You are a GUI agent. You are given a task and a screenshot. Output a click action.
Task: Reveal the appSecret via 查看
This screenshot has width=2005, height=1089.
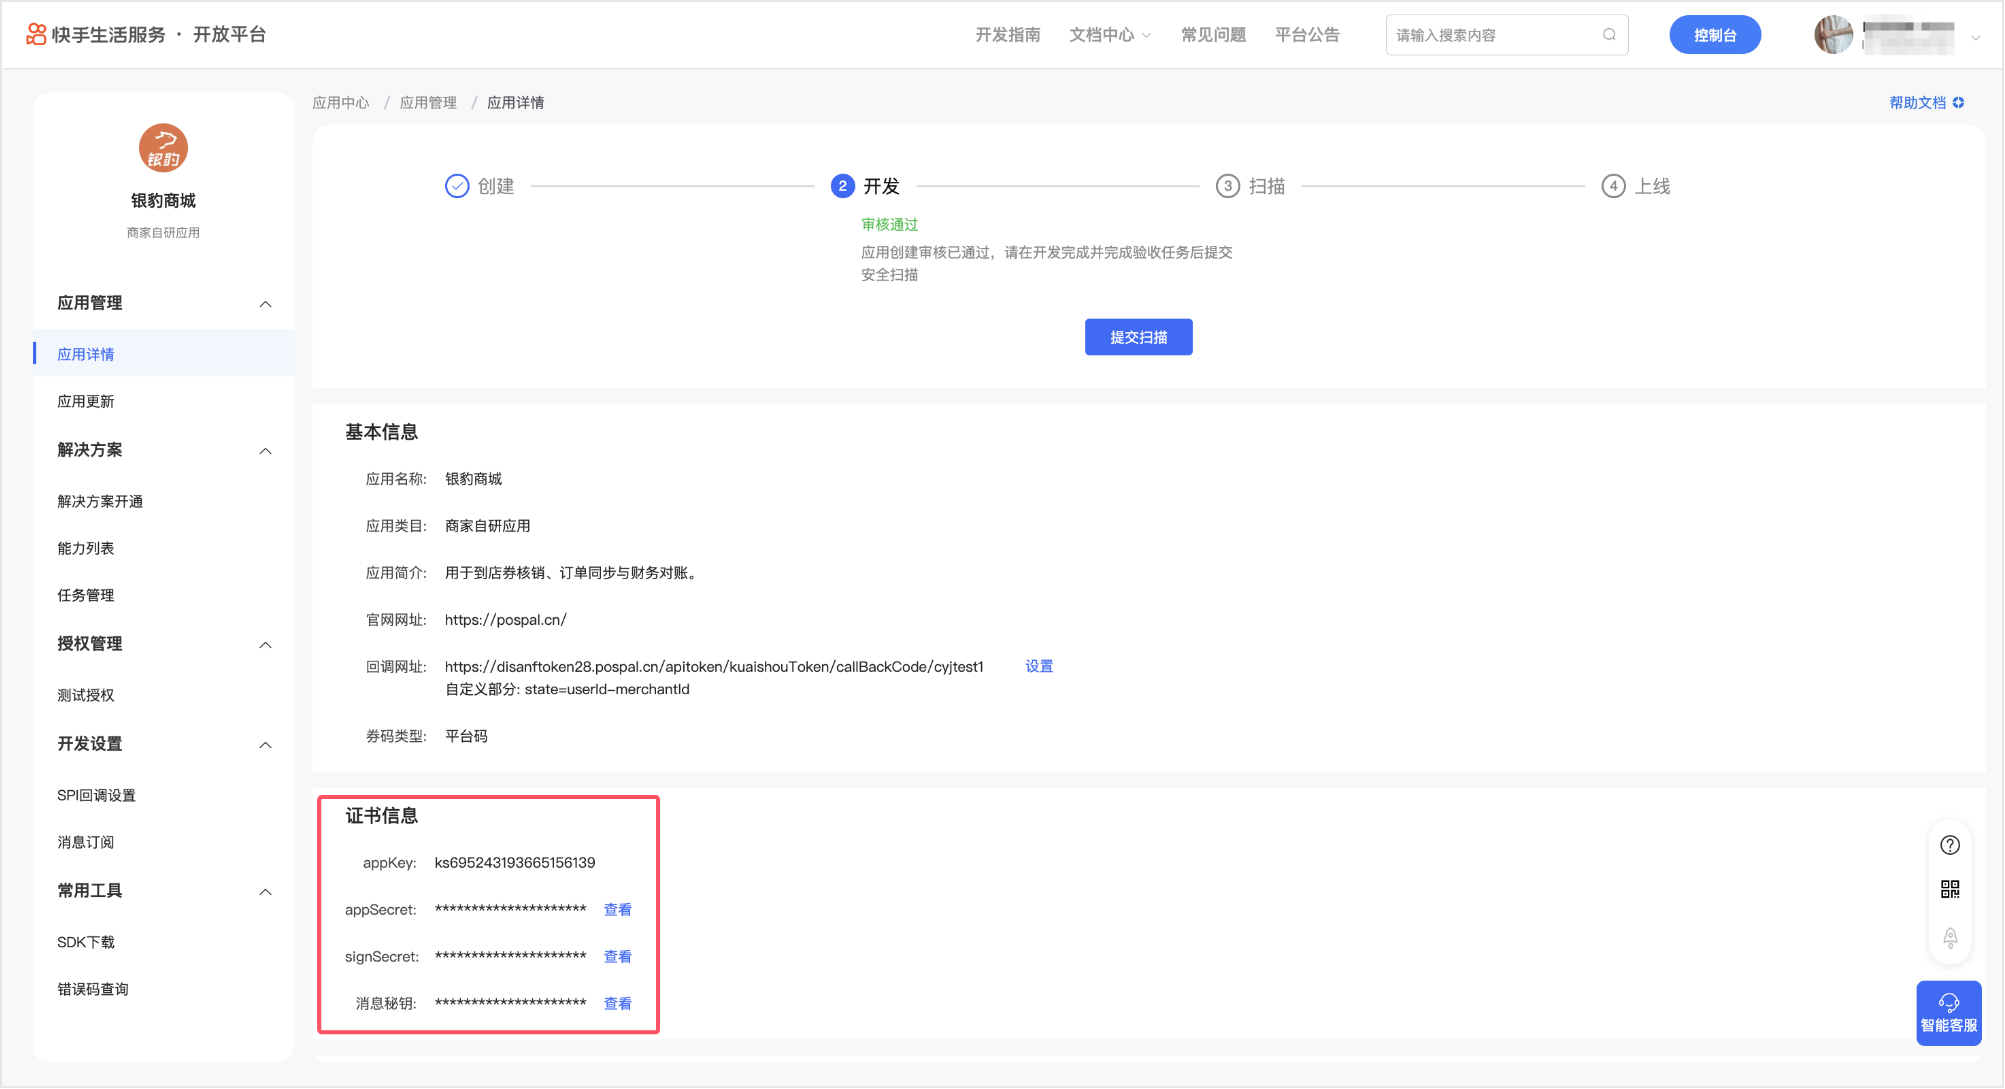pyautogui.click(x=617, y=910)
